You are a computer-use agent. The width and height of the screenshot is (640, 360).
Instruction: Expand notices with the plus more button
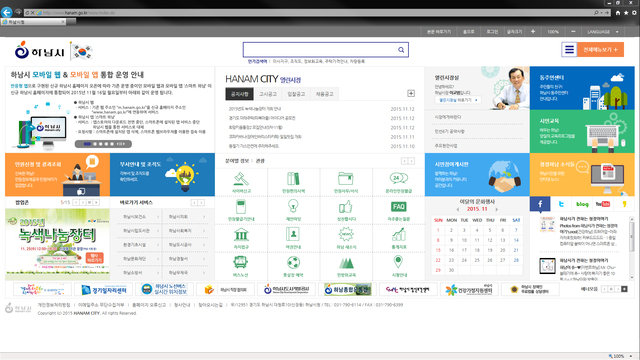pos(411,93)
